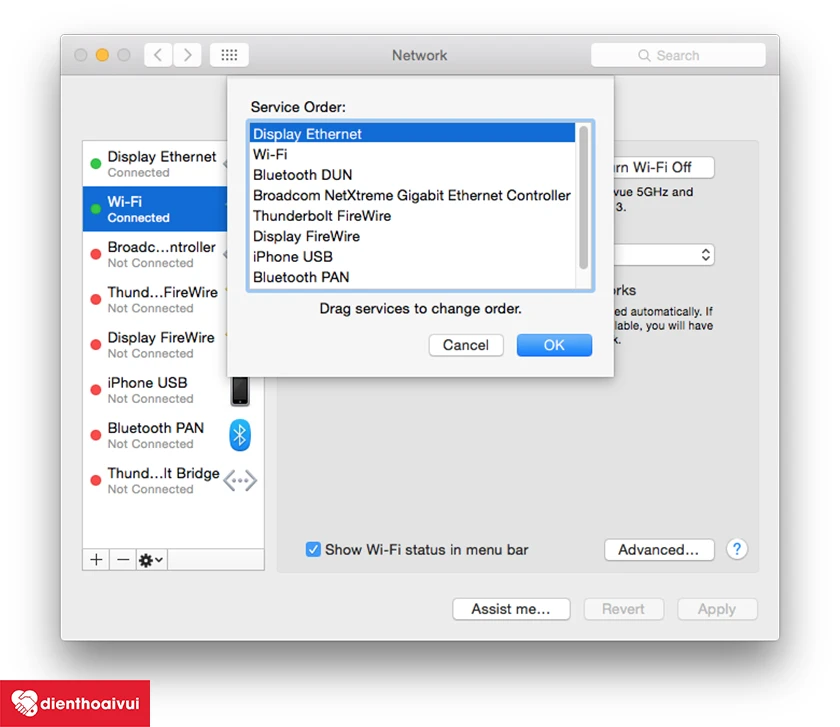The image size is (840, 727).
Task: Click the minus remove-service button
Action: pyautogui.click(x=123, y=560)
